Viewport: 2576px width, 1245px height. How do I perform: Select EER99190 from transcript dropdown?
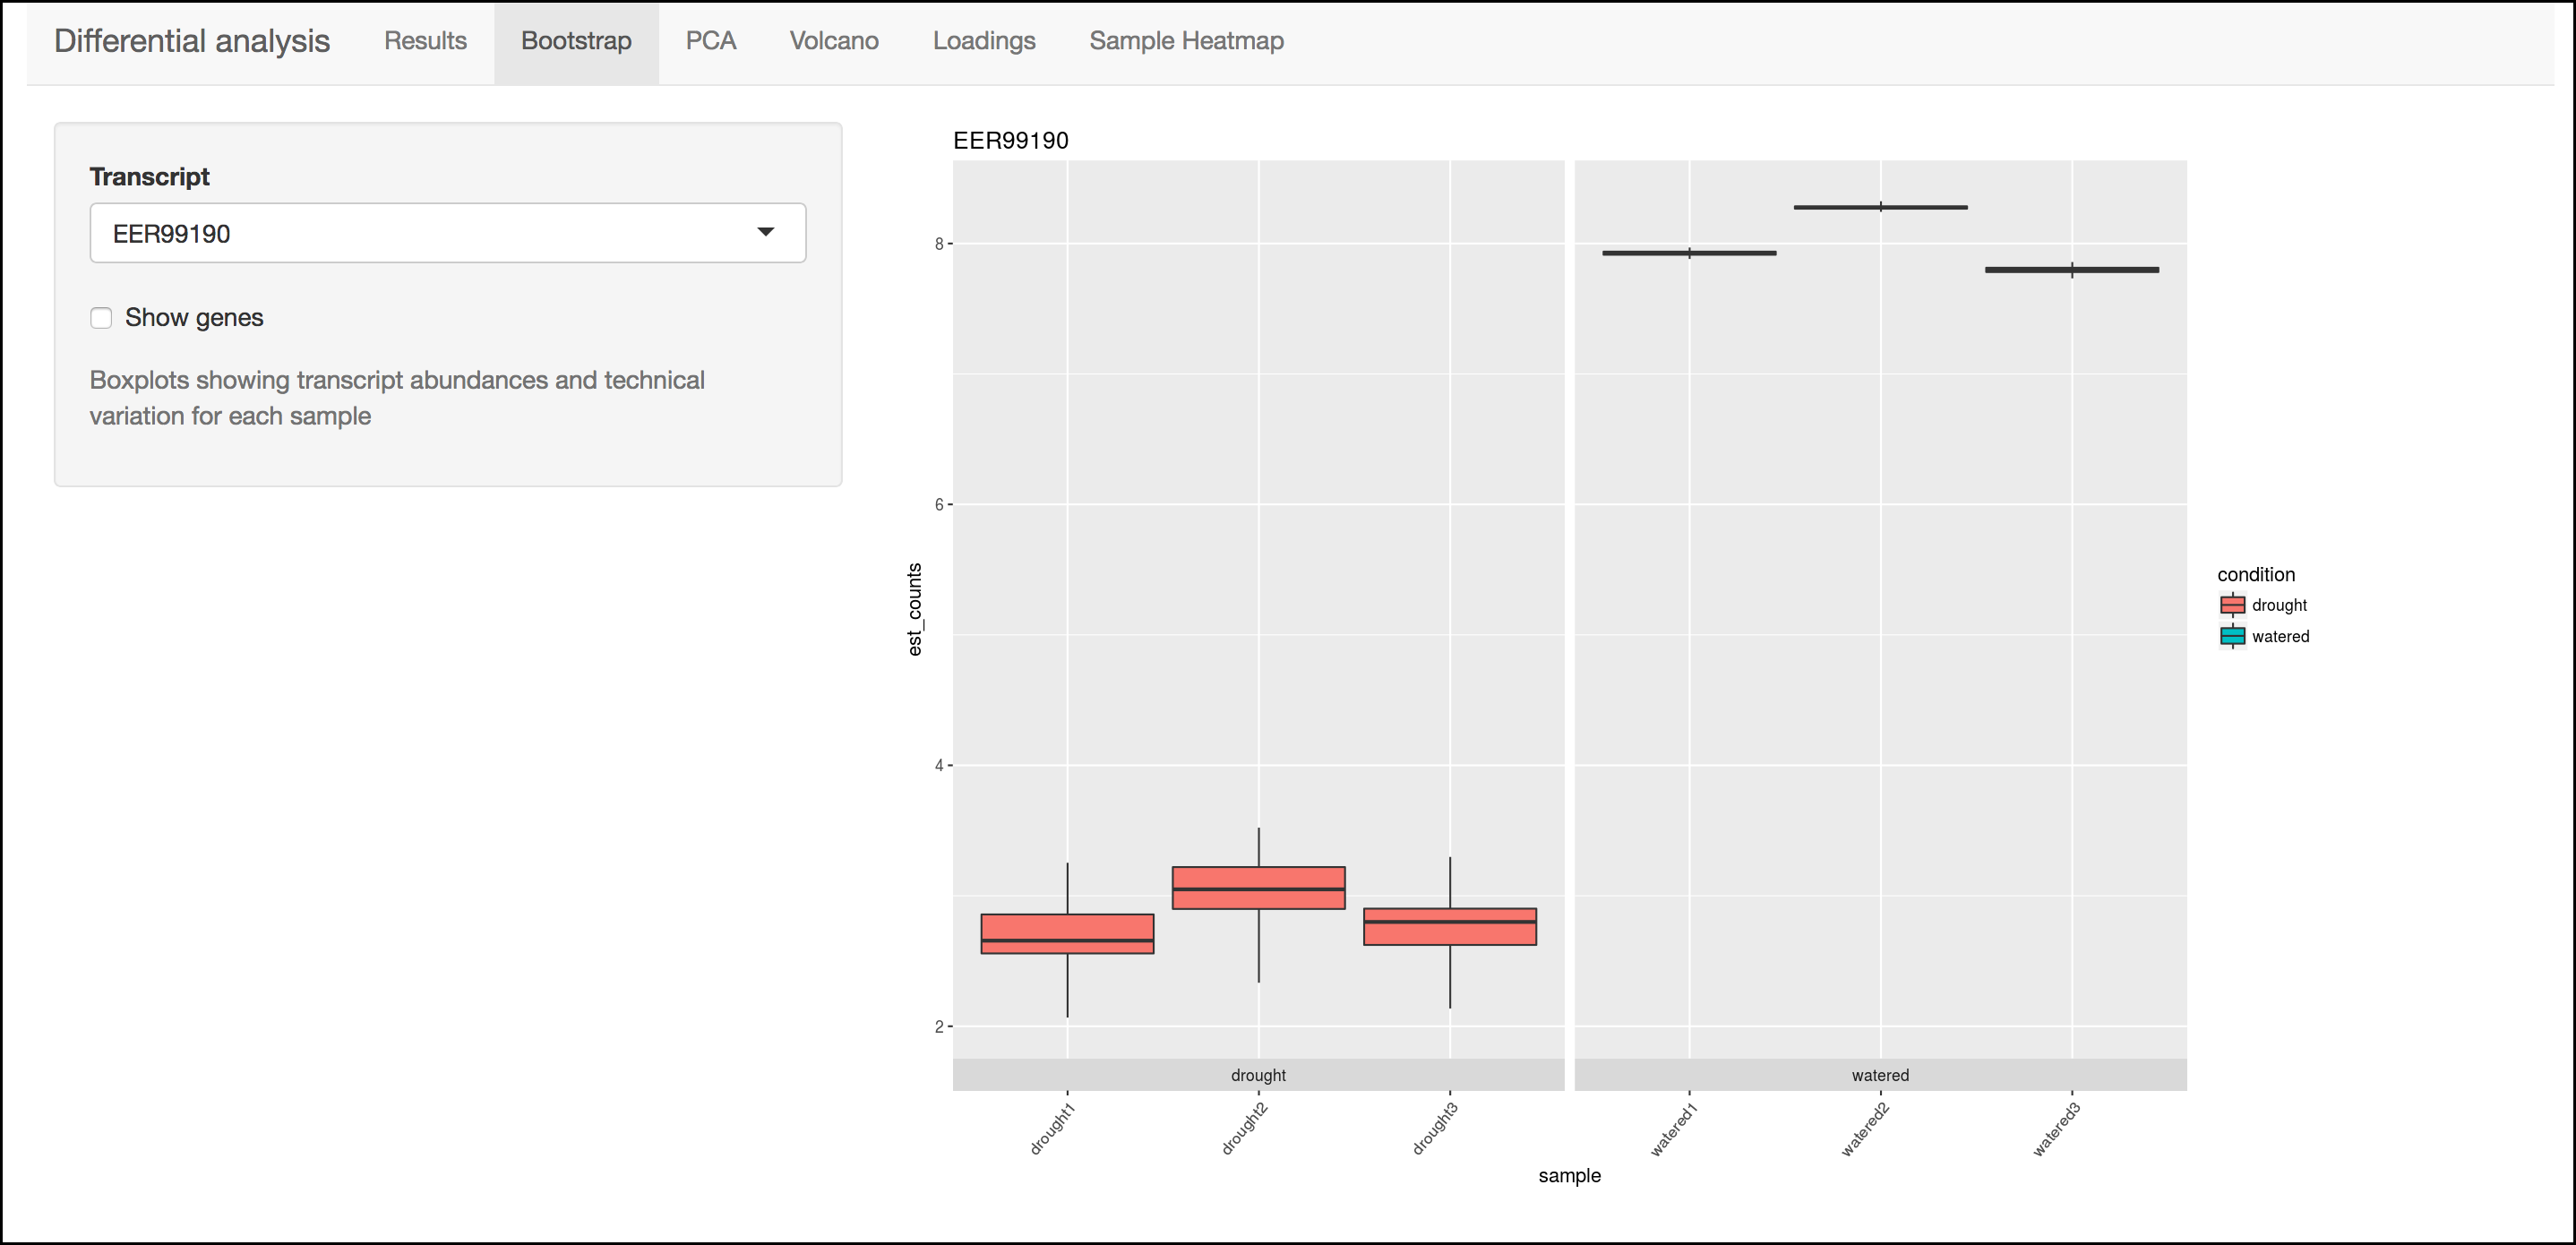(447, 232)
